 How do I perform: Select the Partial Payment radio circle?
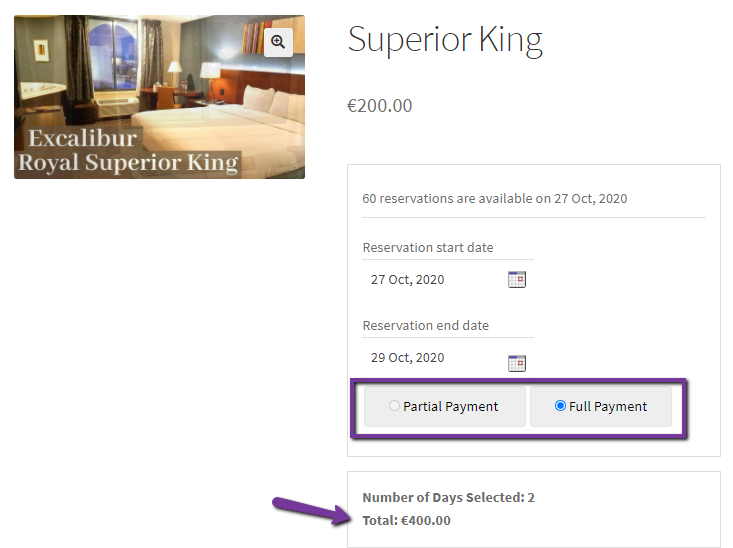(395, 406)
